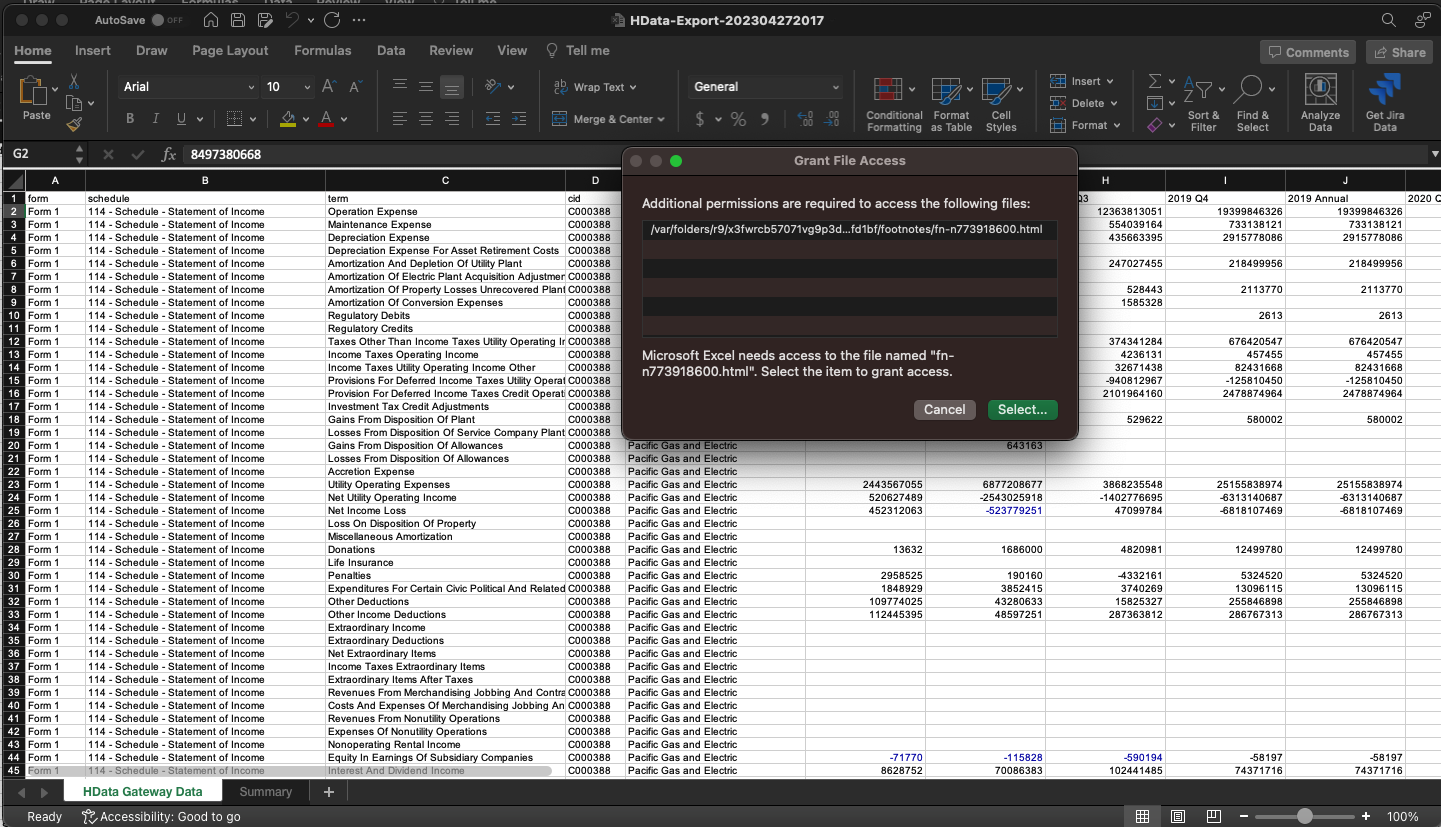Screen dimensions: 1441x827
Task: Click the Decrease Indent icon
Action: click(492, 119)
